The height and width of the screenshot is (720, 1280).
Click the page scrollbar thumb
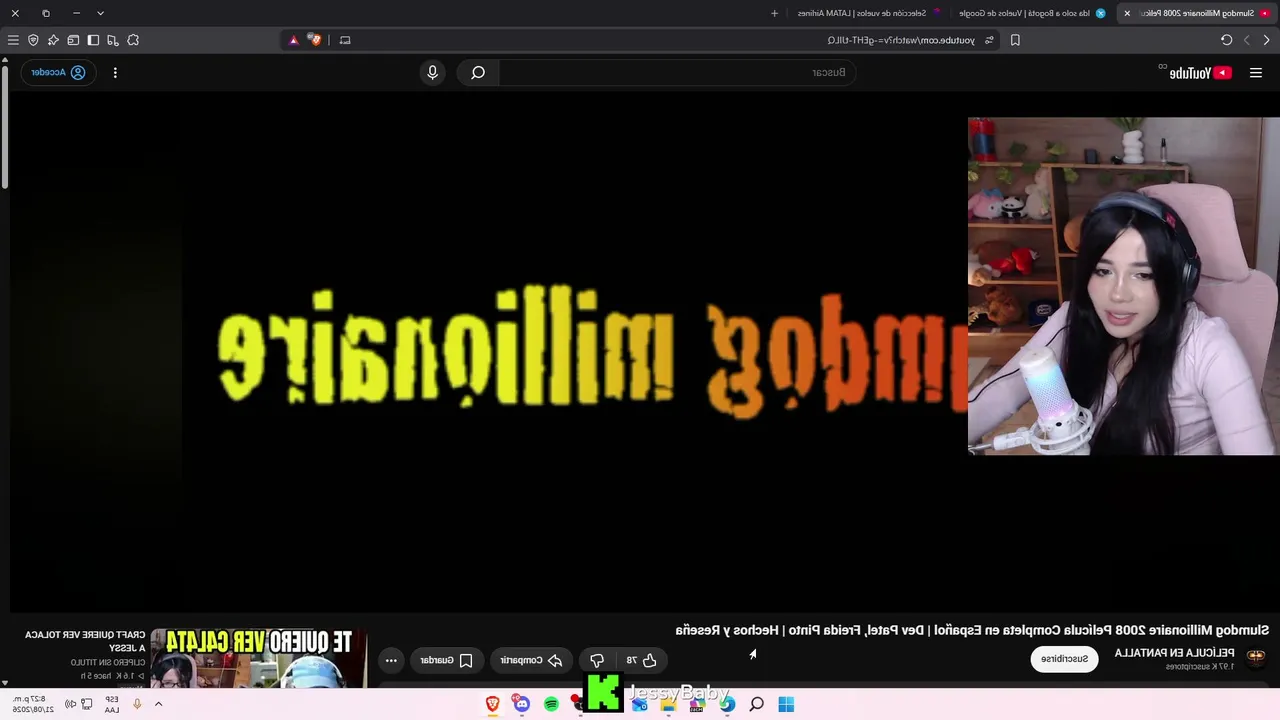(5, 125)
